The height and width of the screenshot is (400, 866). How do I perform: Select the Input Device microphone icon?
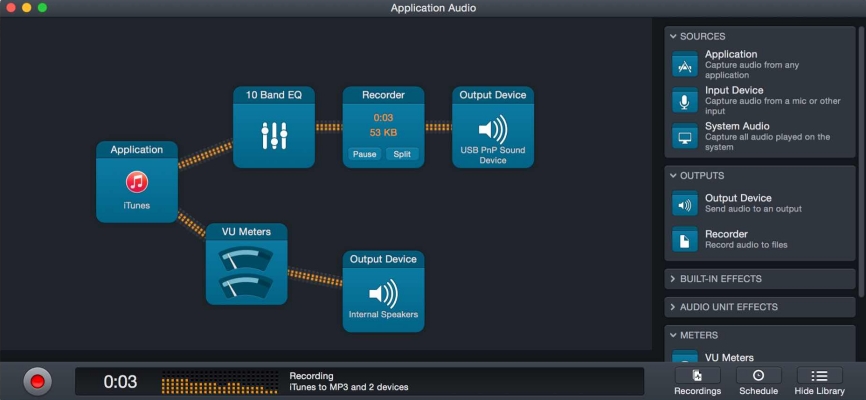click(x=685, y=100)
